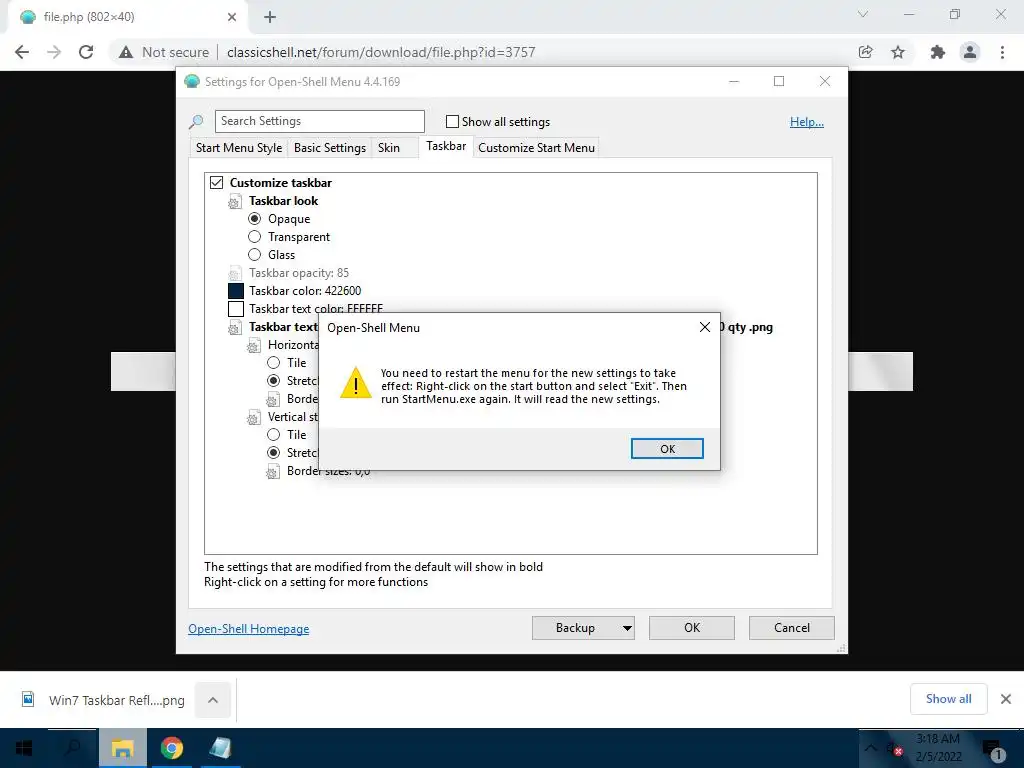The width and height of the screenshot is (1024, 768).
Task: Open the Chrome profile avatar
Action: (970, 52)
